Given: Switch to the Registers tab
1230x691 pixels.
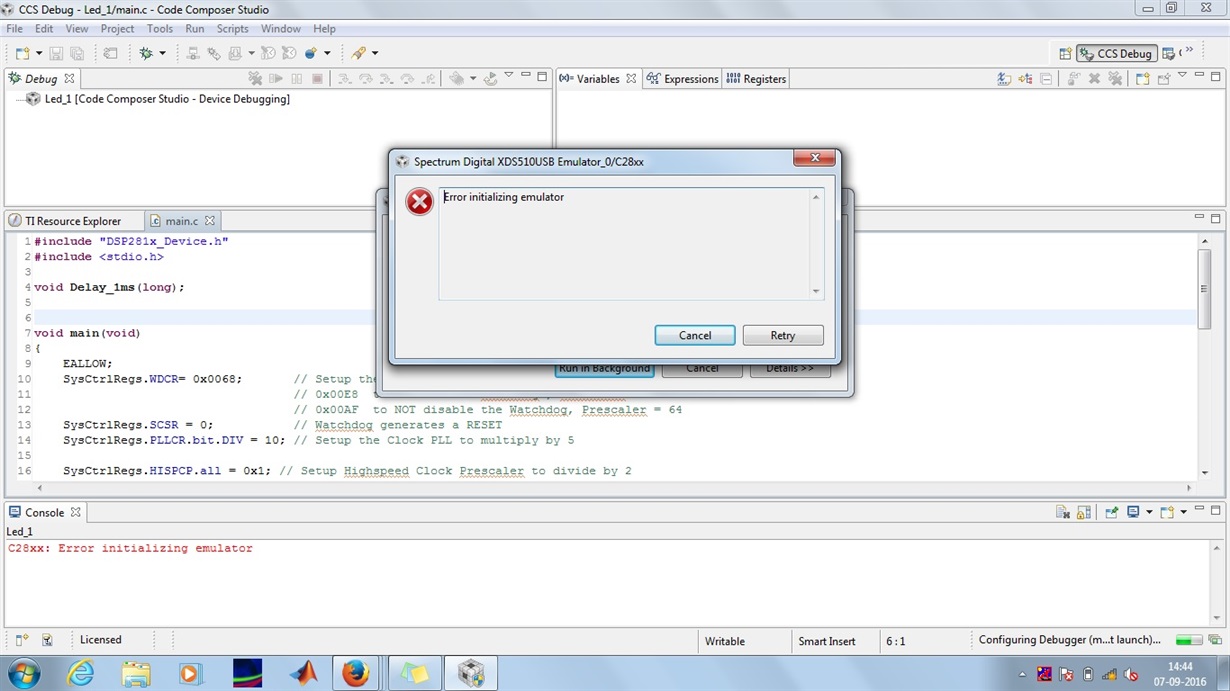Looking at the screenshot, I should tap(757, 79).
